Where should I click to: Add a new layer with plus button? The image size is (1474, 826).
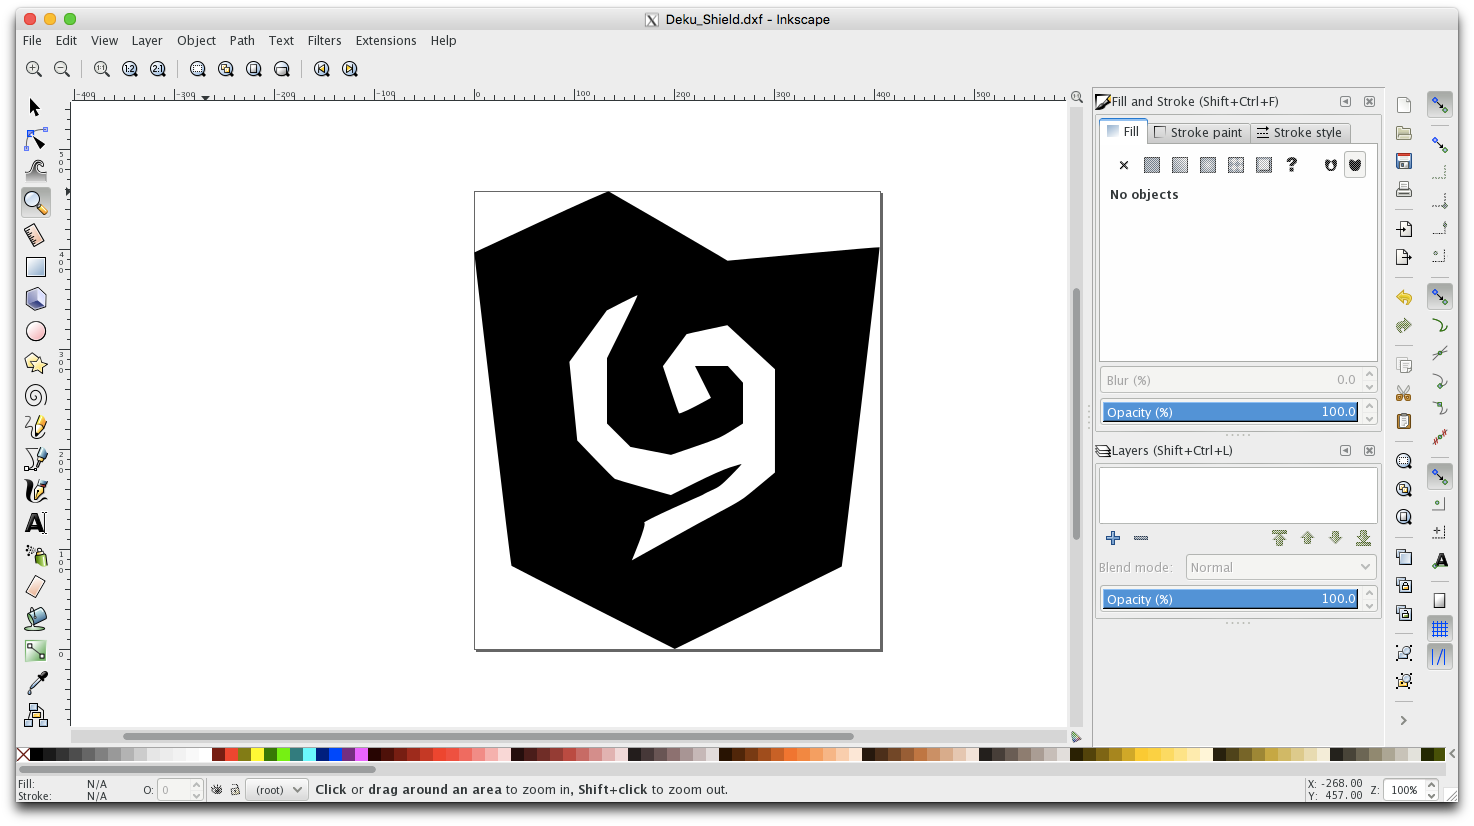point(1113,538)
